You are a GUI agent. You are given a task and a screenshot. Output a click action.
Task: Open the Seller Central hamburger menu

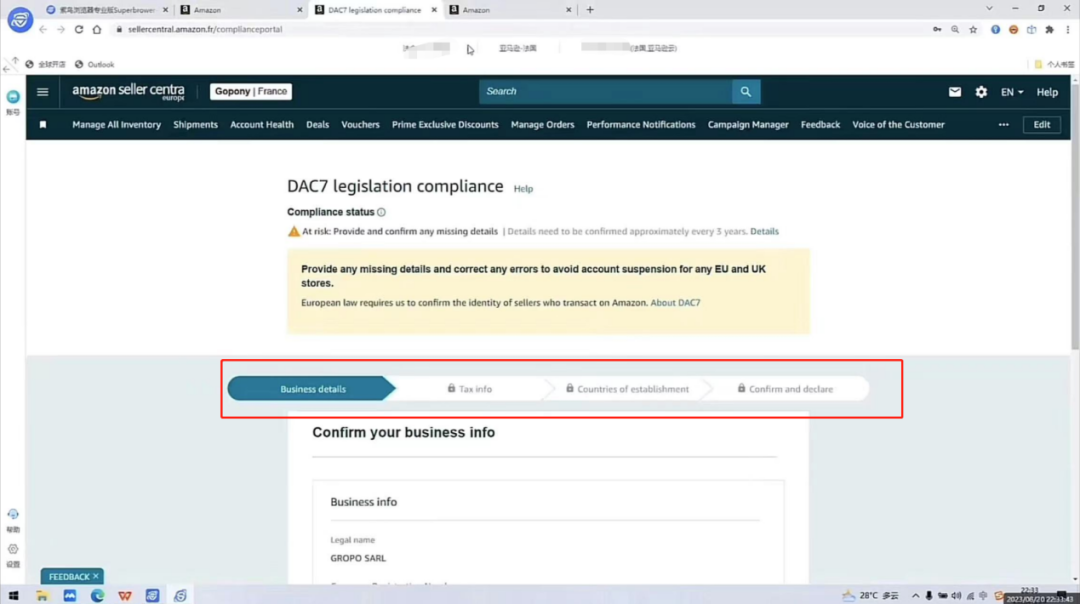pos(43,92)
